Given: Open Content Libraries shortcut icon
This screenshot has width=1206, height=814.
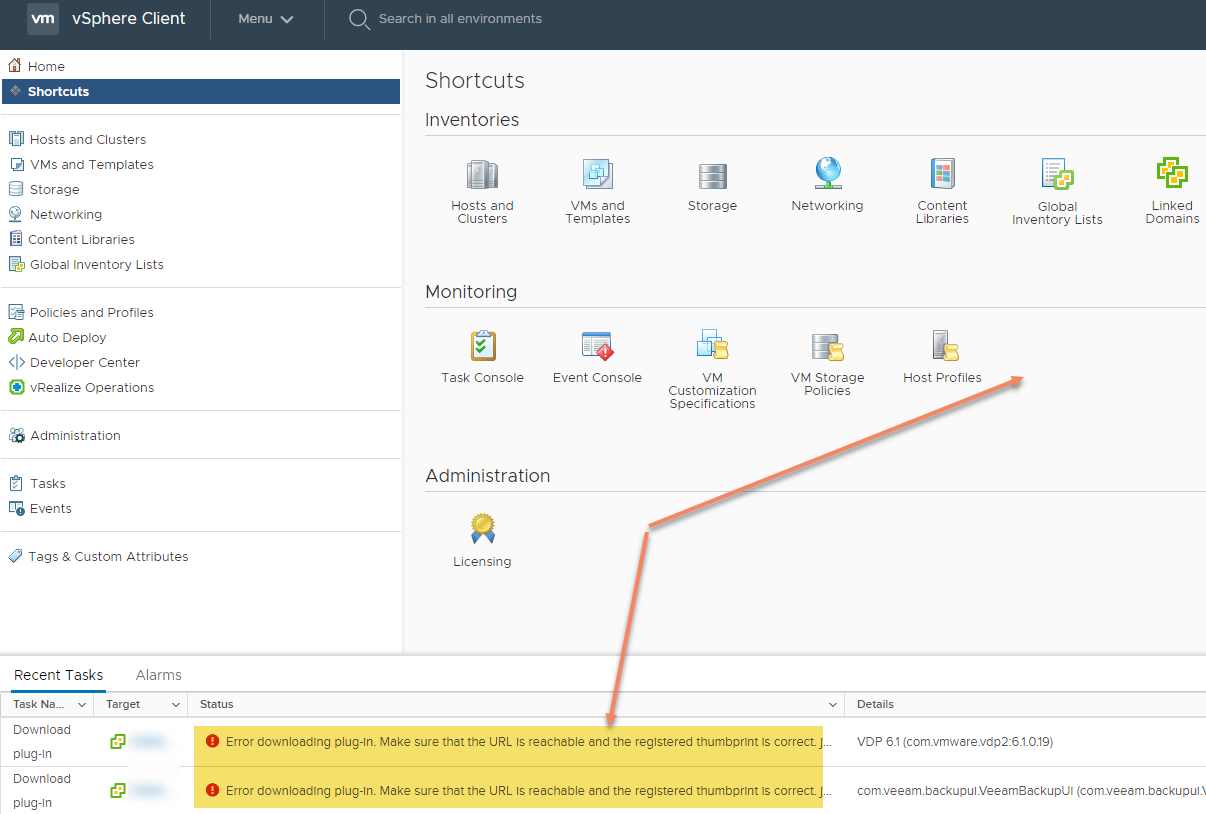Looking at the screenshot, I should (x=942, y=174).
